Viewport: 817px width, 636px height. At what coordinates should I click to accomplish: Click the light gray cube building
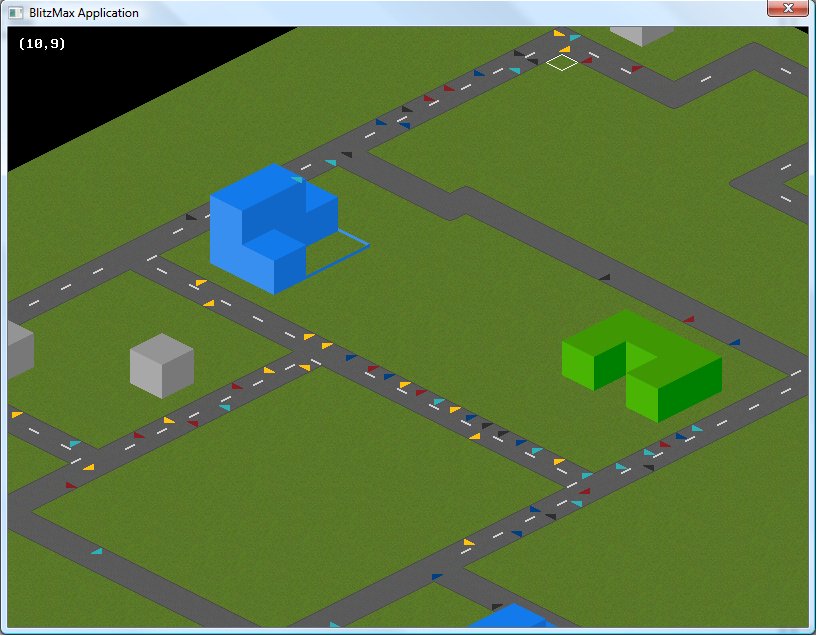click(x=162, y=366)
